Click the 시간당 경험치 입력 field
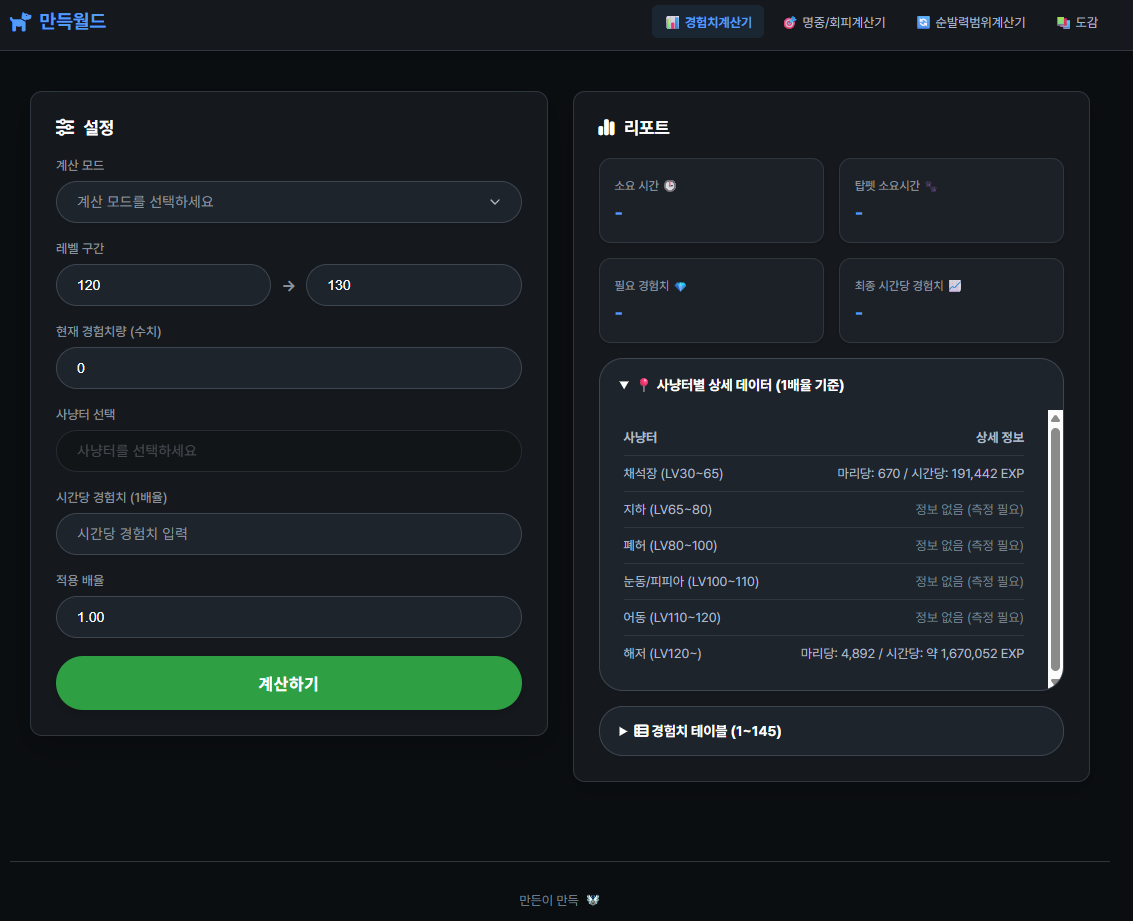This screenshot has height=921, width=1133. tap(288, 534)
